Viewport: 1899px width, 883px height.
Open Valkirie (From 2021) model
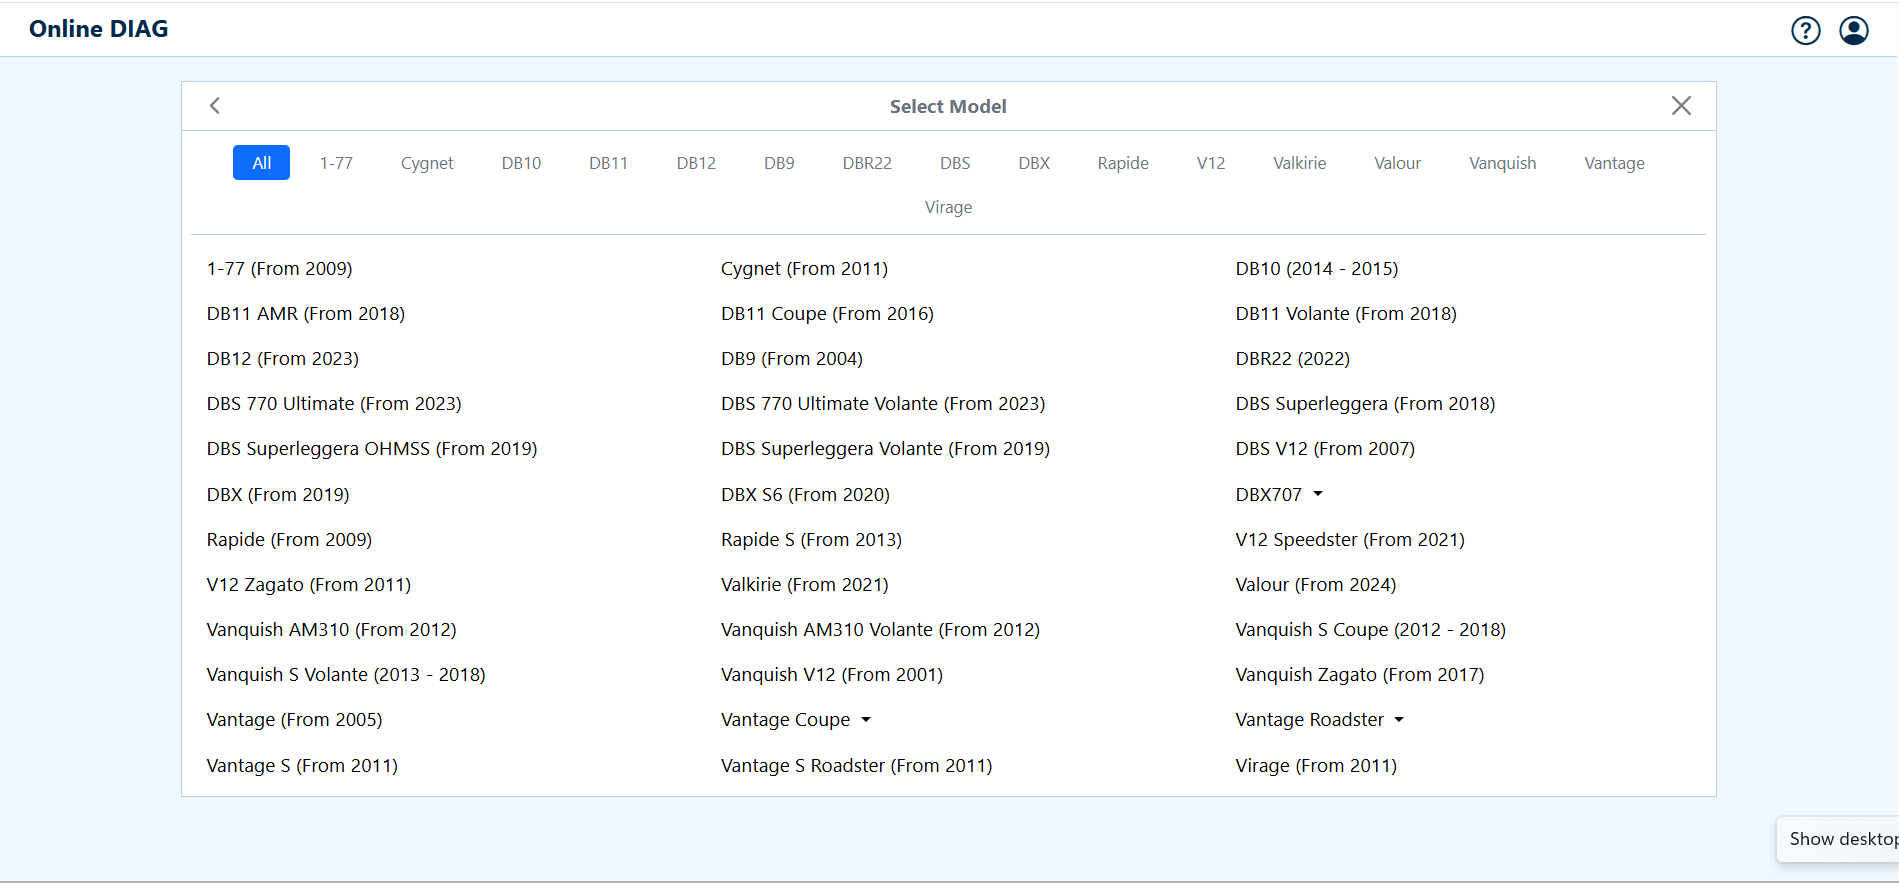(x=804, y=585)
